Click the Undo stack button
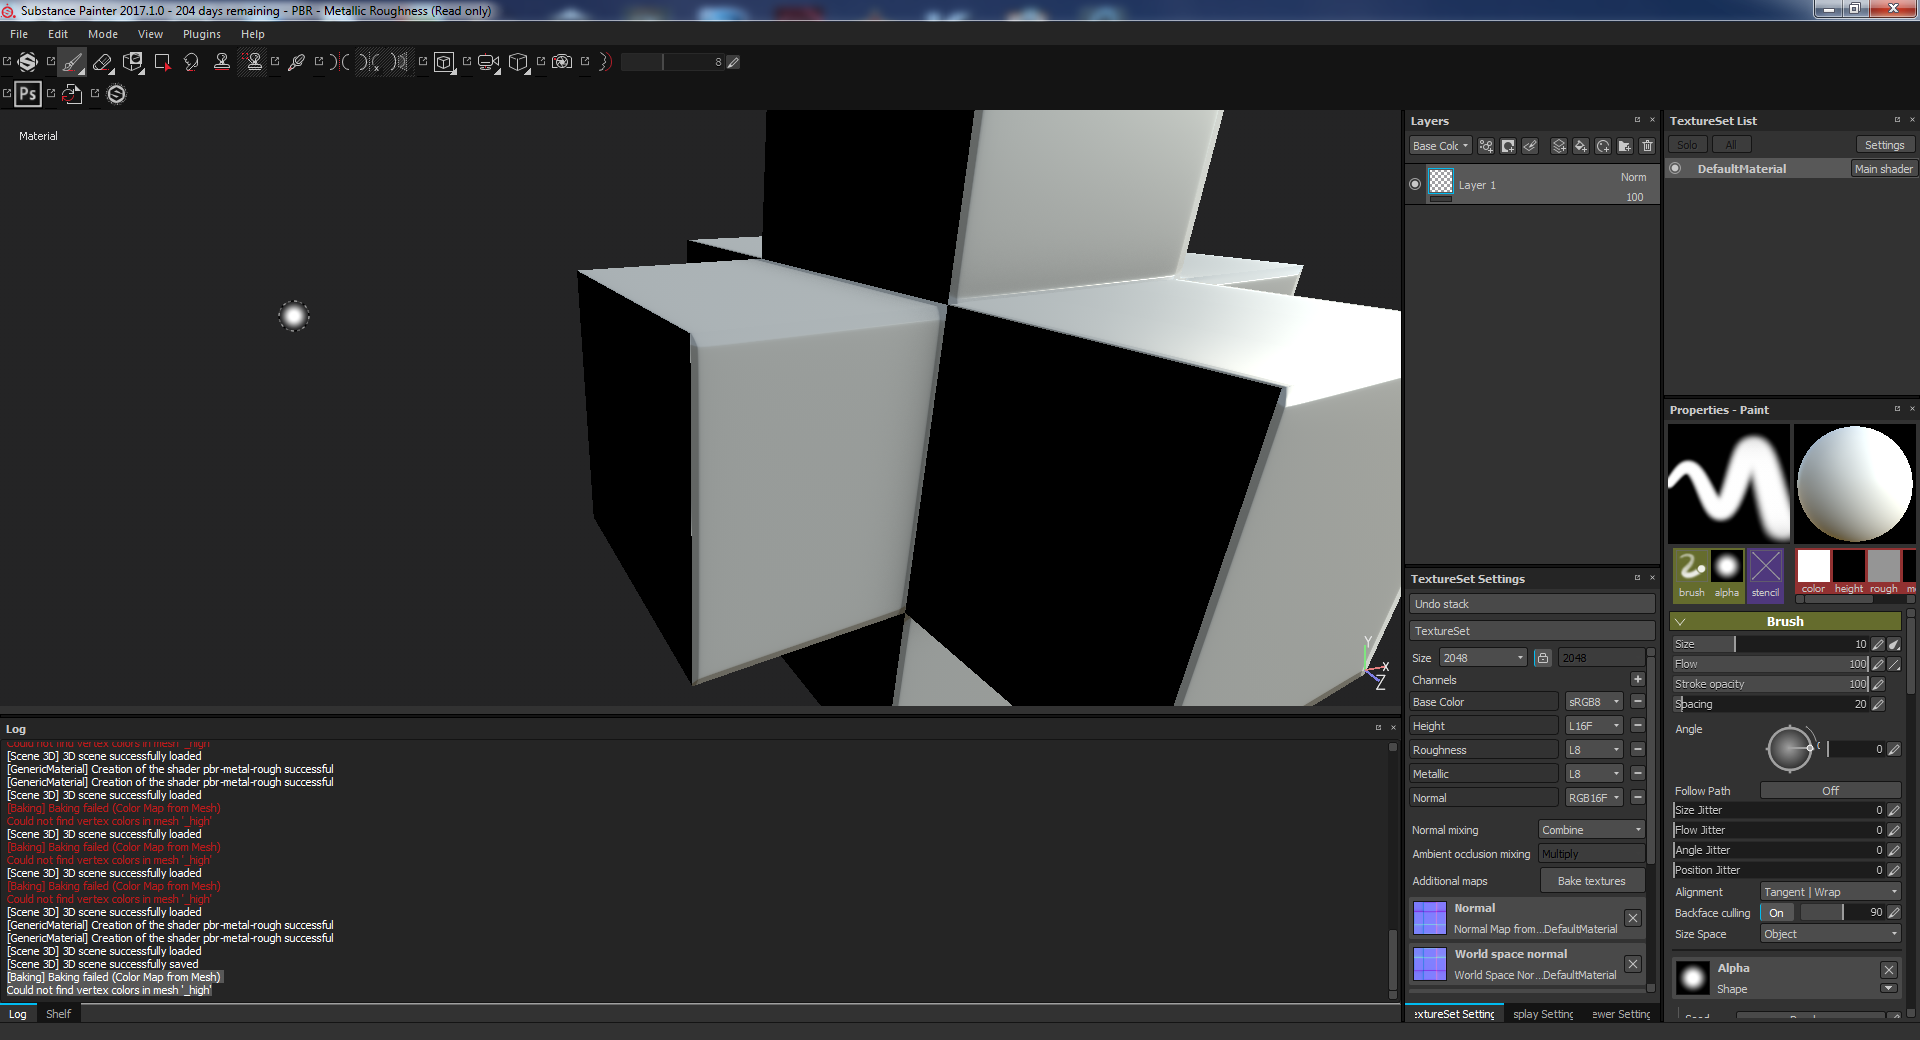The image size is (1920, 1040). click(x=1532, y=604)
